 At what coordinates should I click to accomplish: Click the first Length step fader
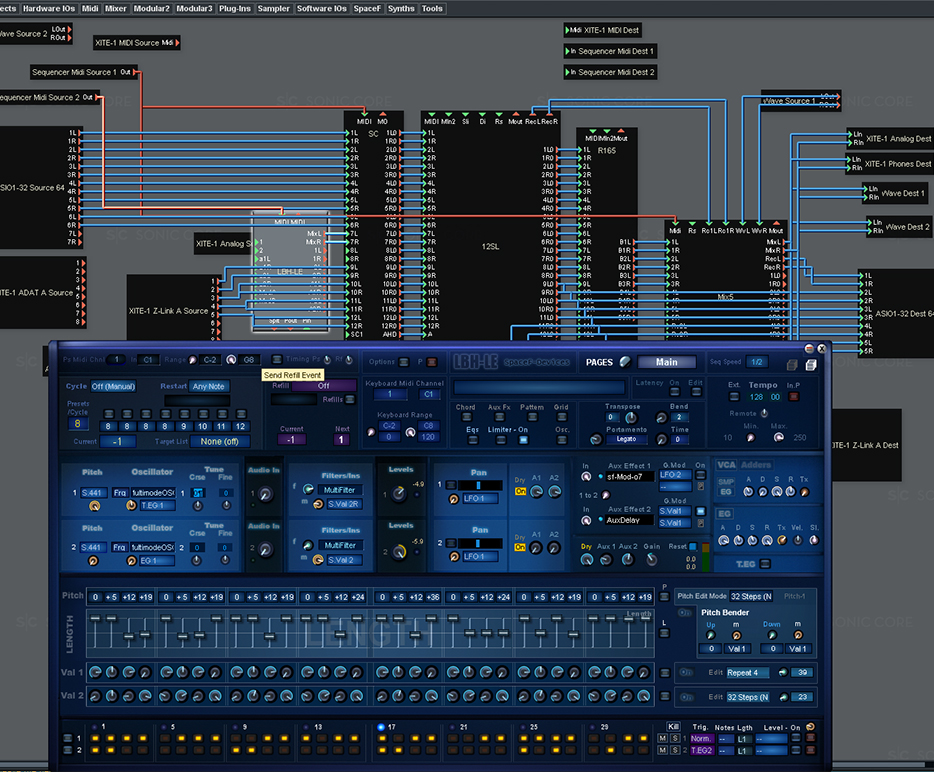(x=95, y=618)
